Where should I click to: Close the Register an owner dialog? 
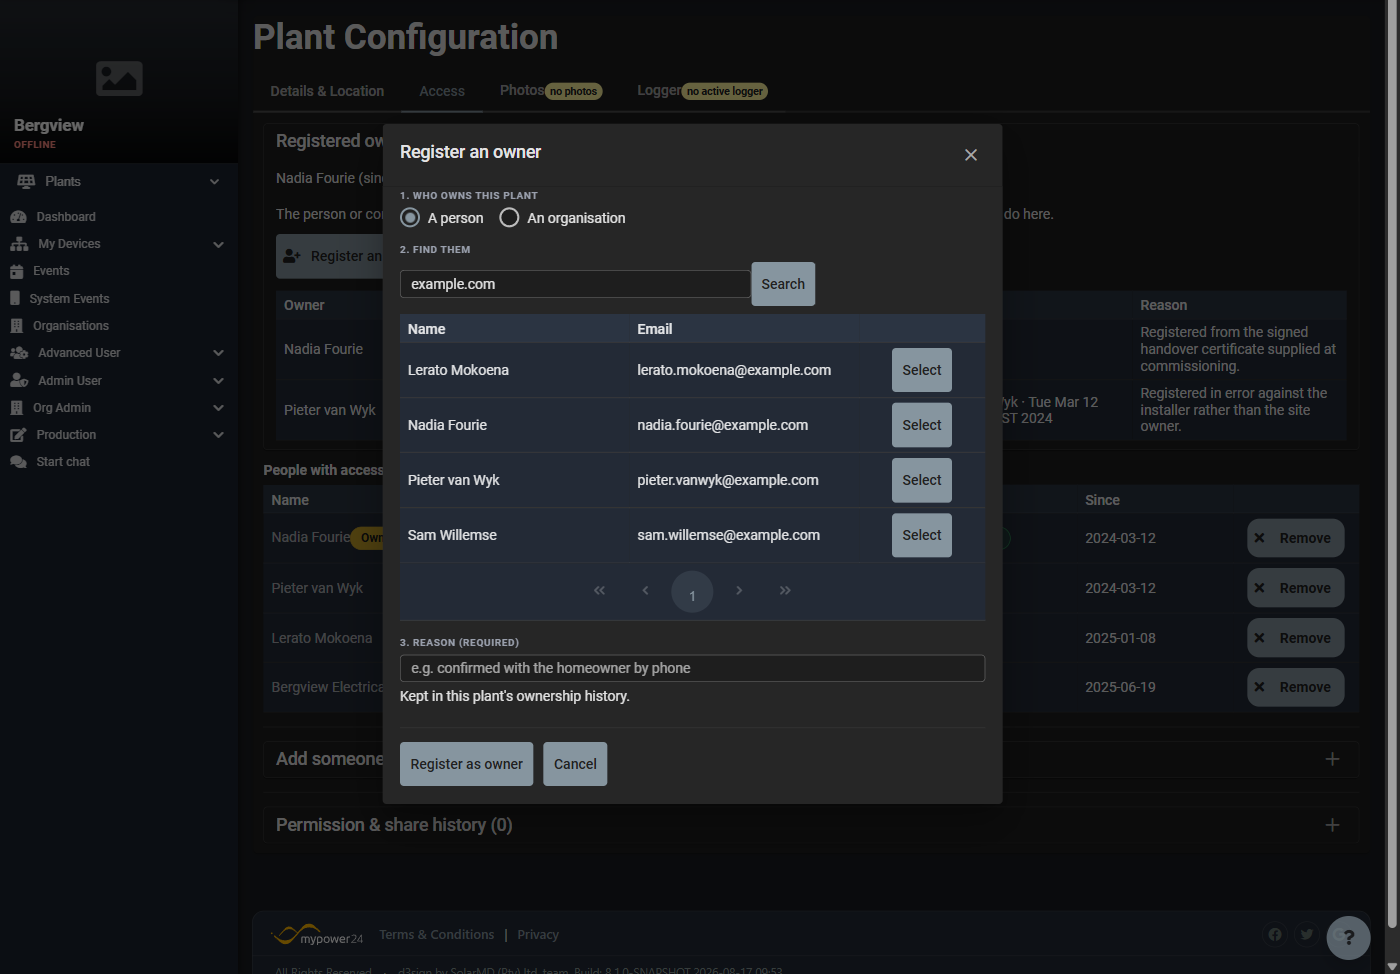(970, 155)
